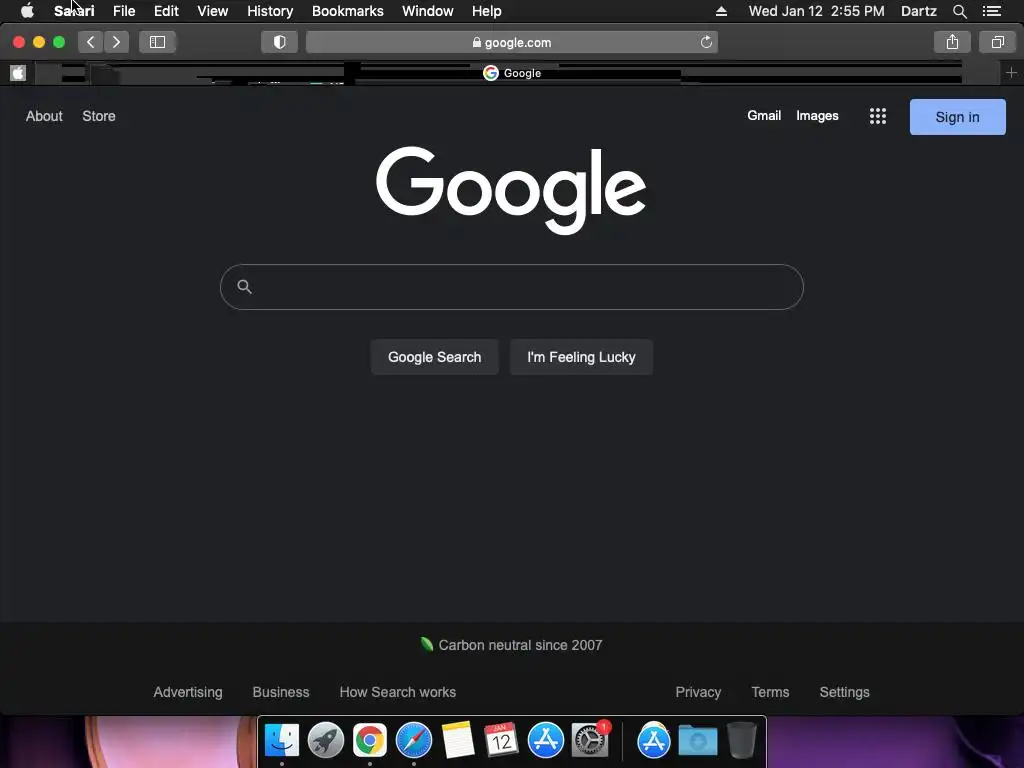This screenshot has height=768, width=1024.
Task: Open Spotlight search in menu bar
Action: click(959, 11)
